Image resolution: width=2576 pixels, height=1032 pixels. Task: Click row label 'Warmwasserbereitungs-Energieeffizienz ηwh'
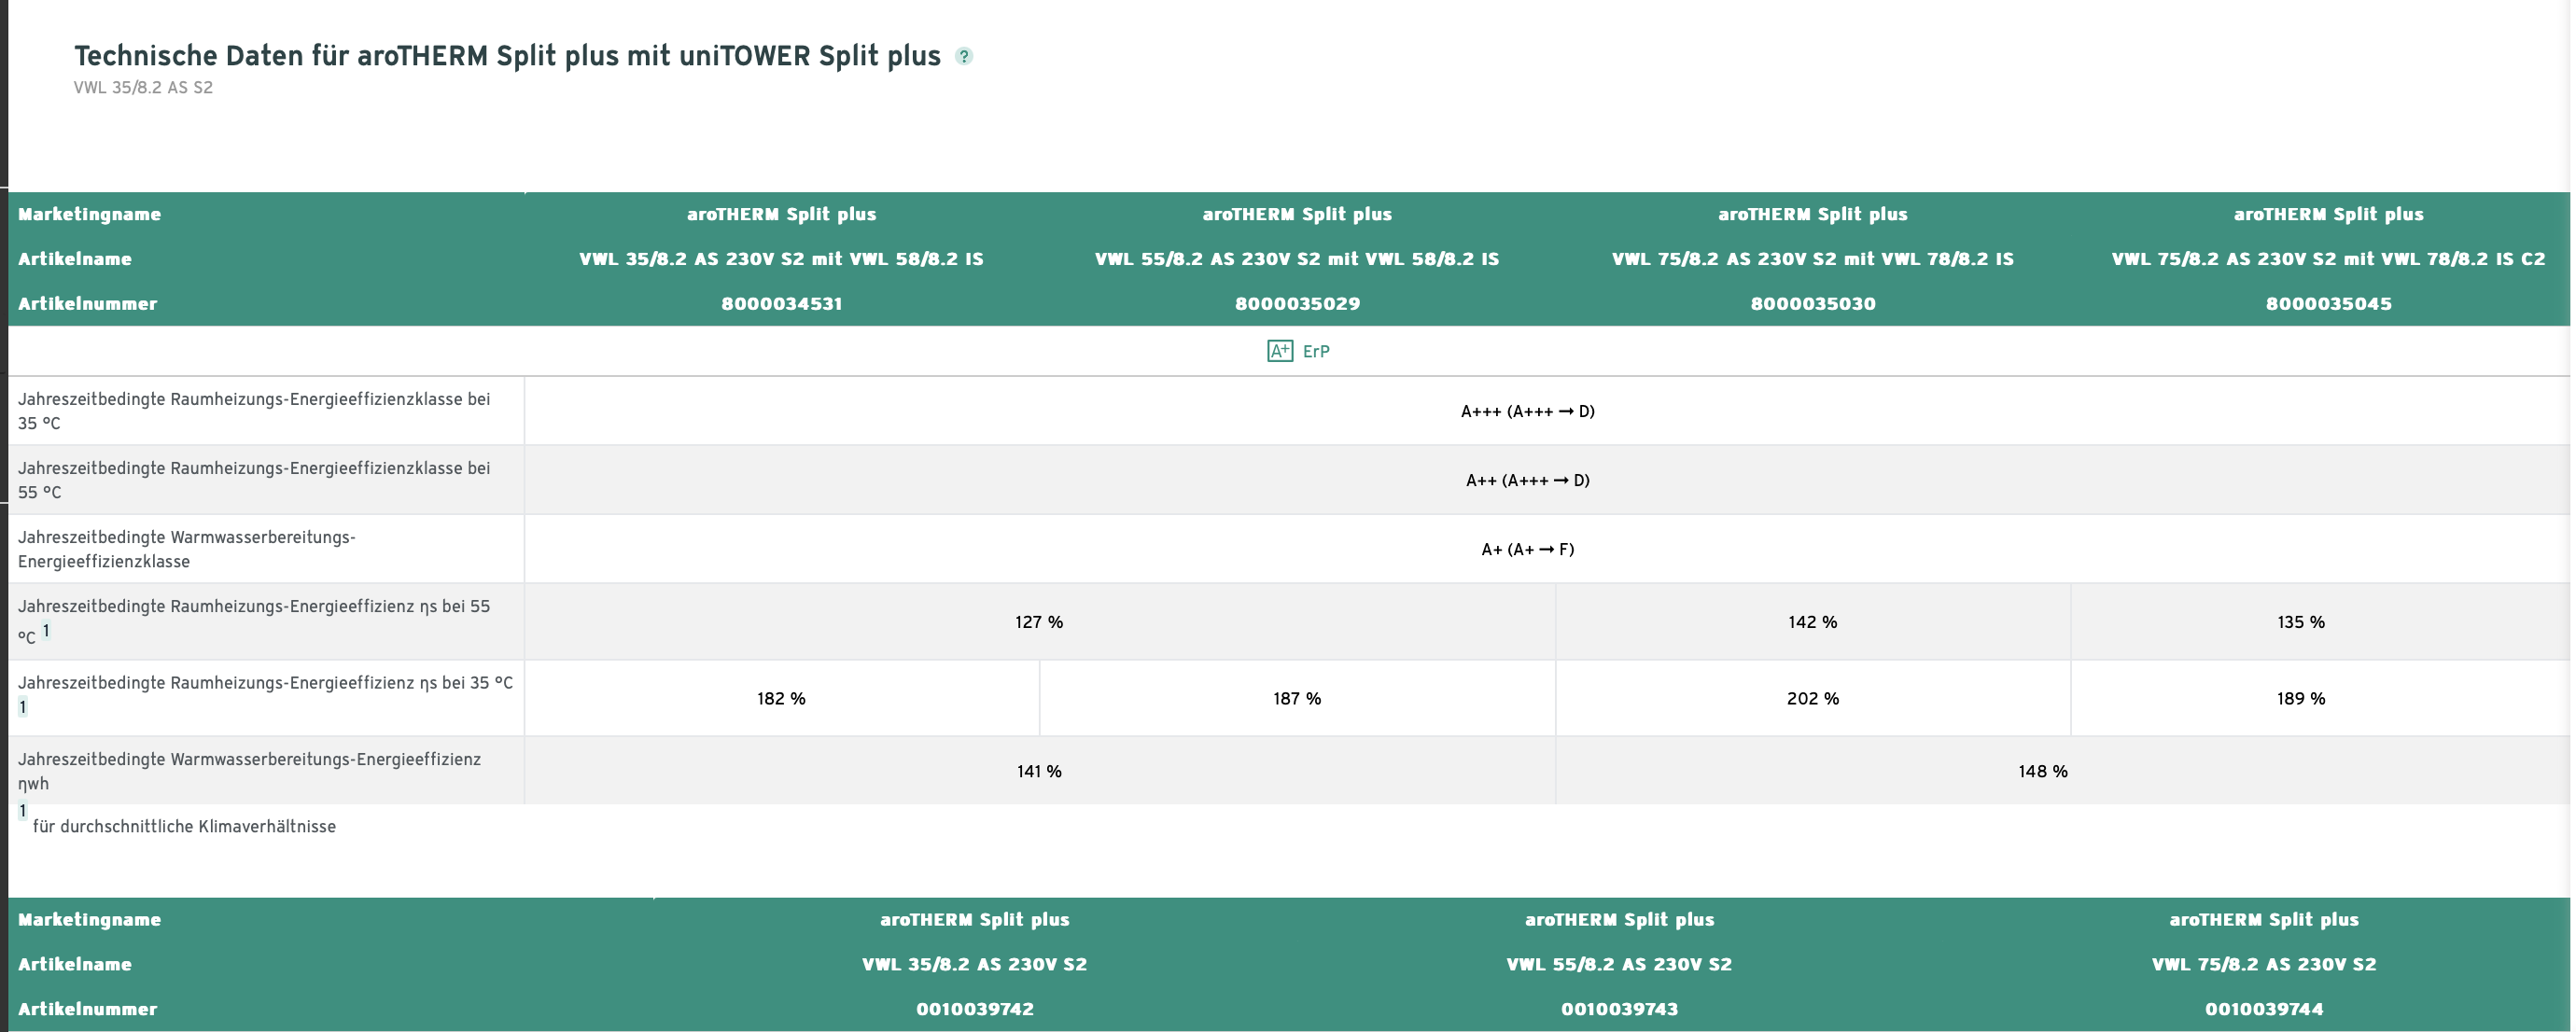coord(249,771)
